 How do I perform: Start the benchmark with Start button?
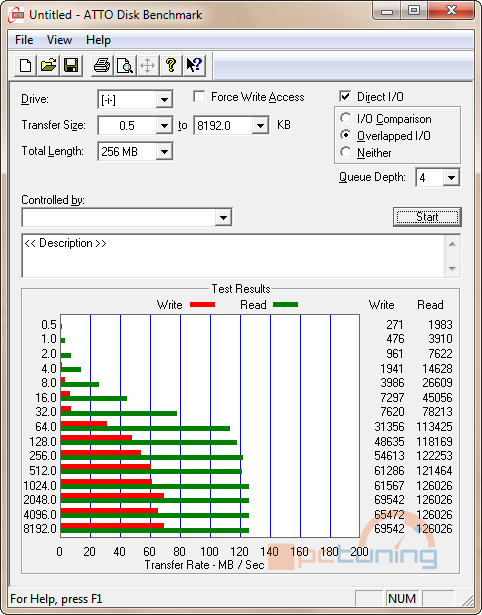(427, 217)
